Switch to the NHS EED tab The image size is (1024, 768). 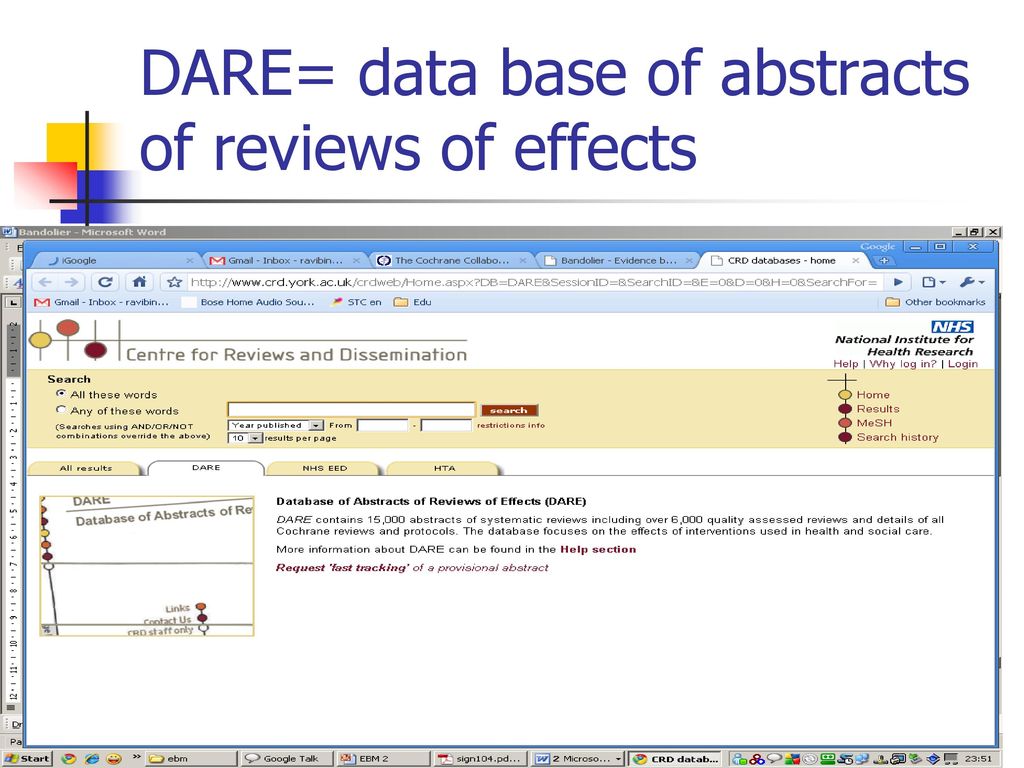(325, 468)
